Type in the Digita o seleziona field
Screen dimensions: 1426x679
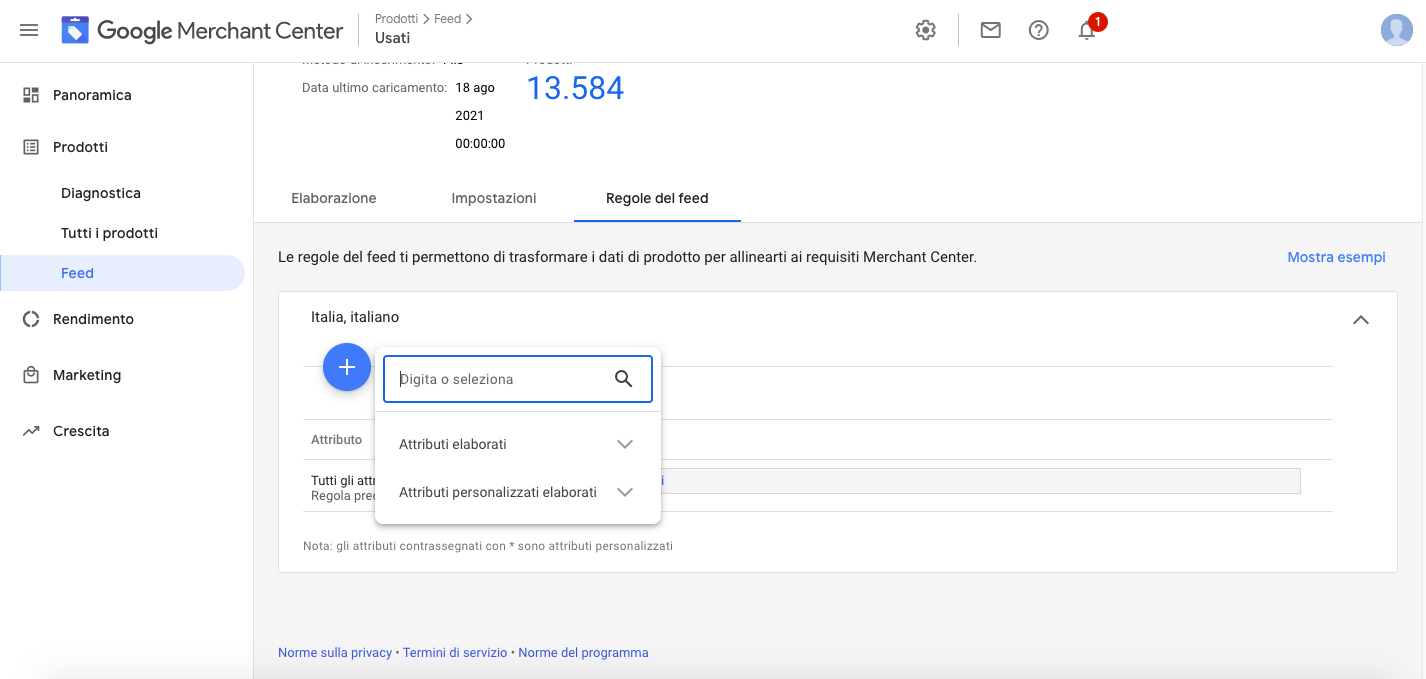pos(500,380)
